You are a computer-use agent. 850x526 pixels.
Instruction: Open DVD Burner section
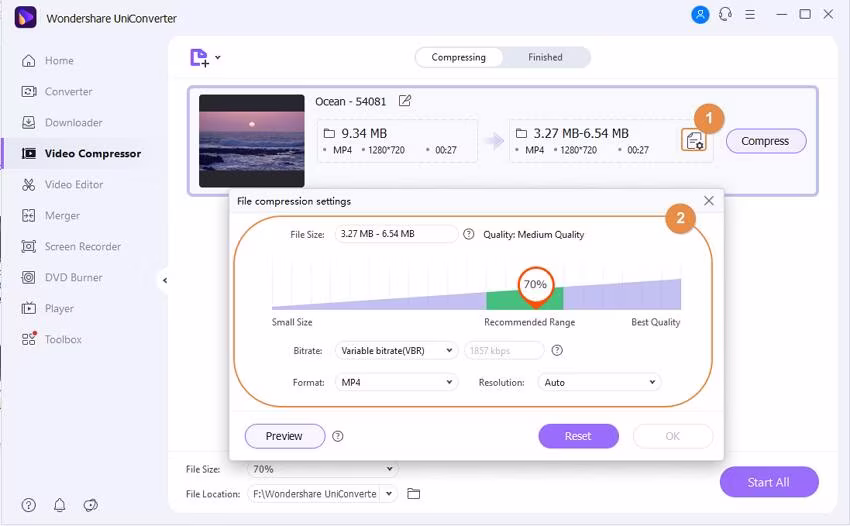[61, 277]
